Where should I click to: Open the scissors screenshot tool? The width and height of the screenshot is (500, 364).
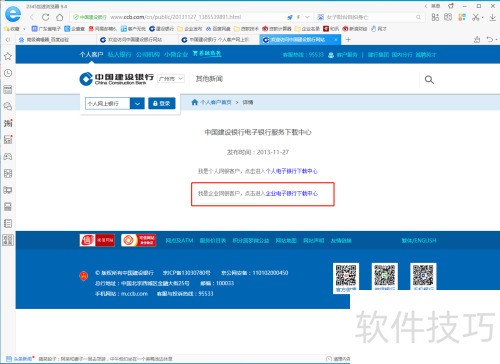tap(476, 17)
